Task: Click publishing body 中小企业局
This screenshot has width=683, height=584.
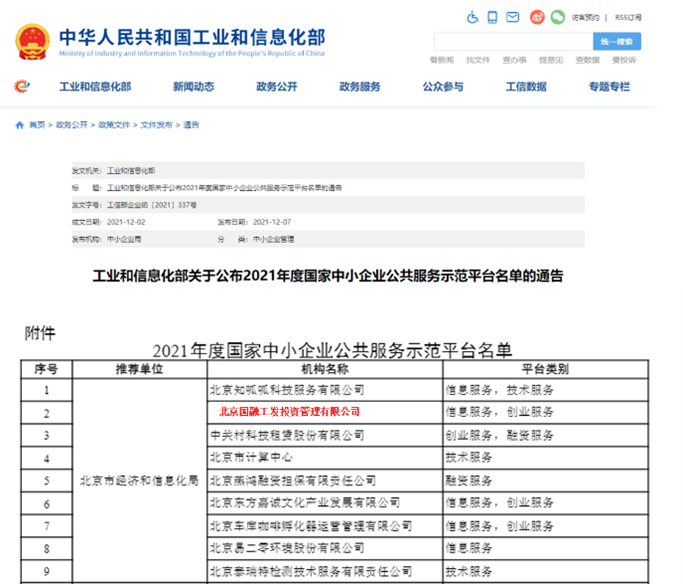Action: click(x=124, y=240)
